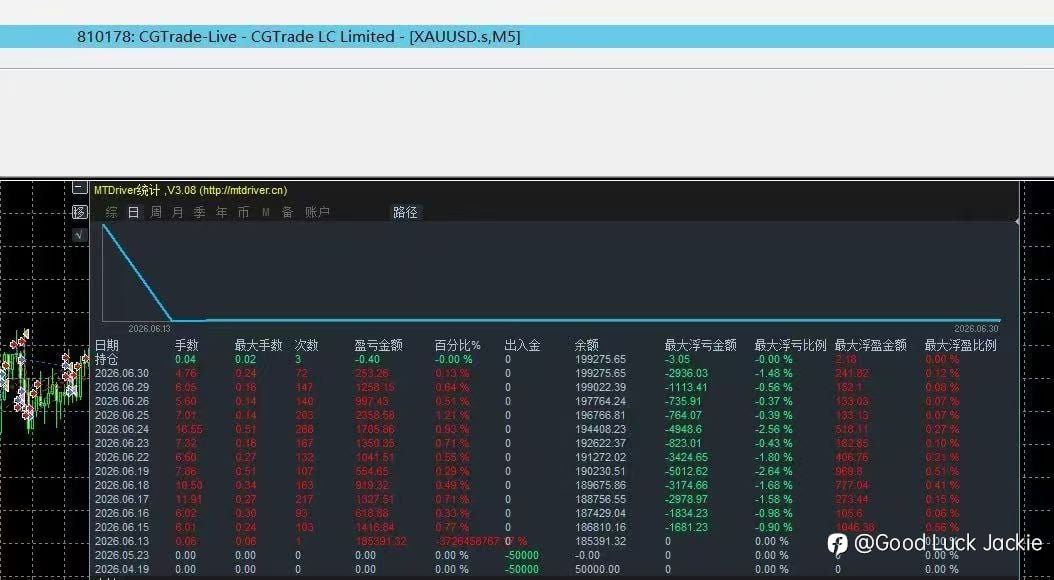Click the -50000 withdrawal on 2026.04.19
The height and width of the screenshot is (580, 1054).
coord(522,569)
